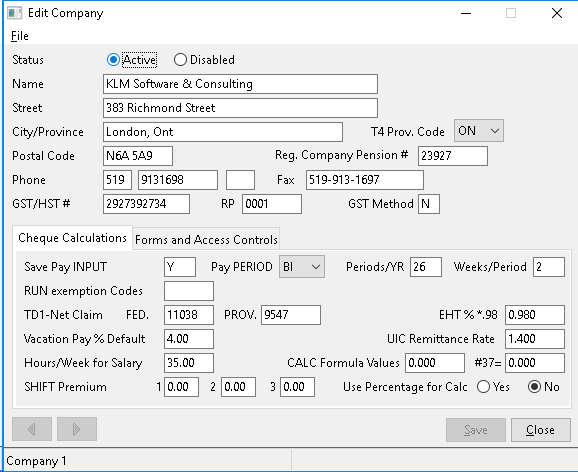
Task: Open the File menu
Action: click(x=20, y=36)
